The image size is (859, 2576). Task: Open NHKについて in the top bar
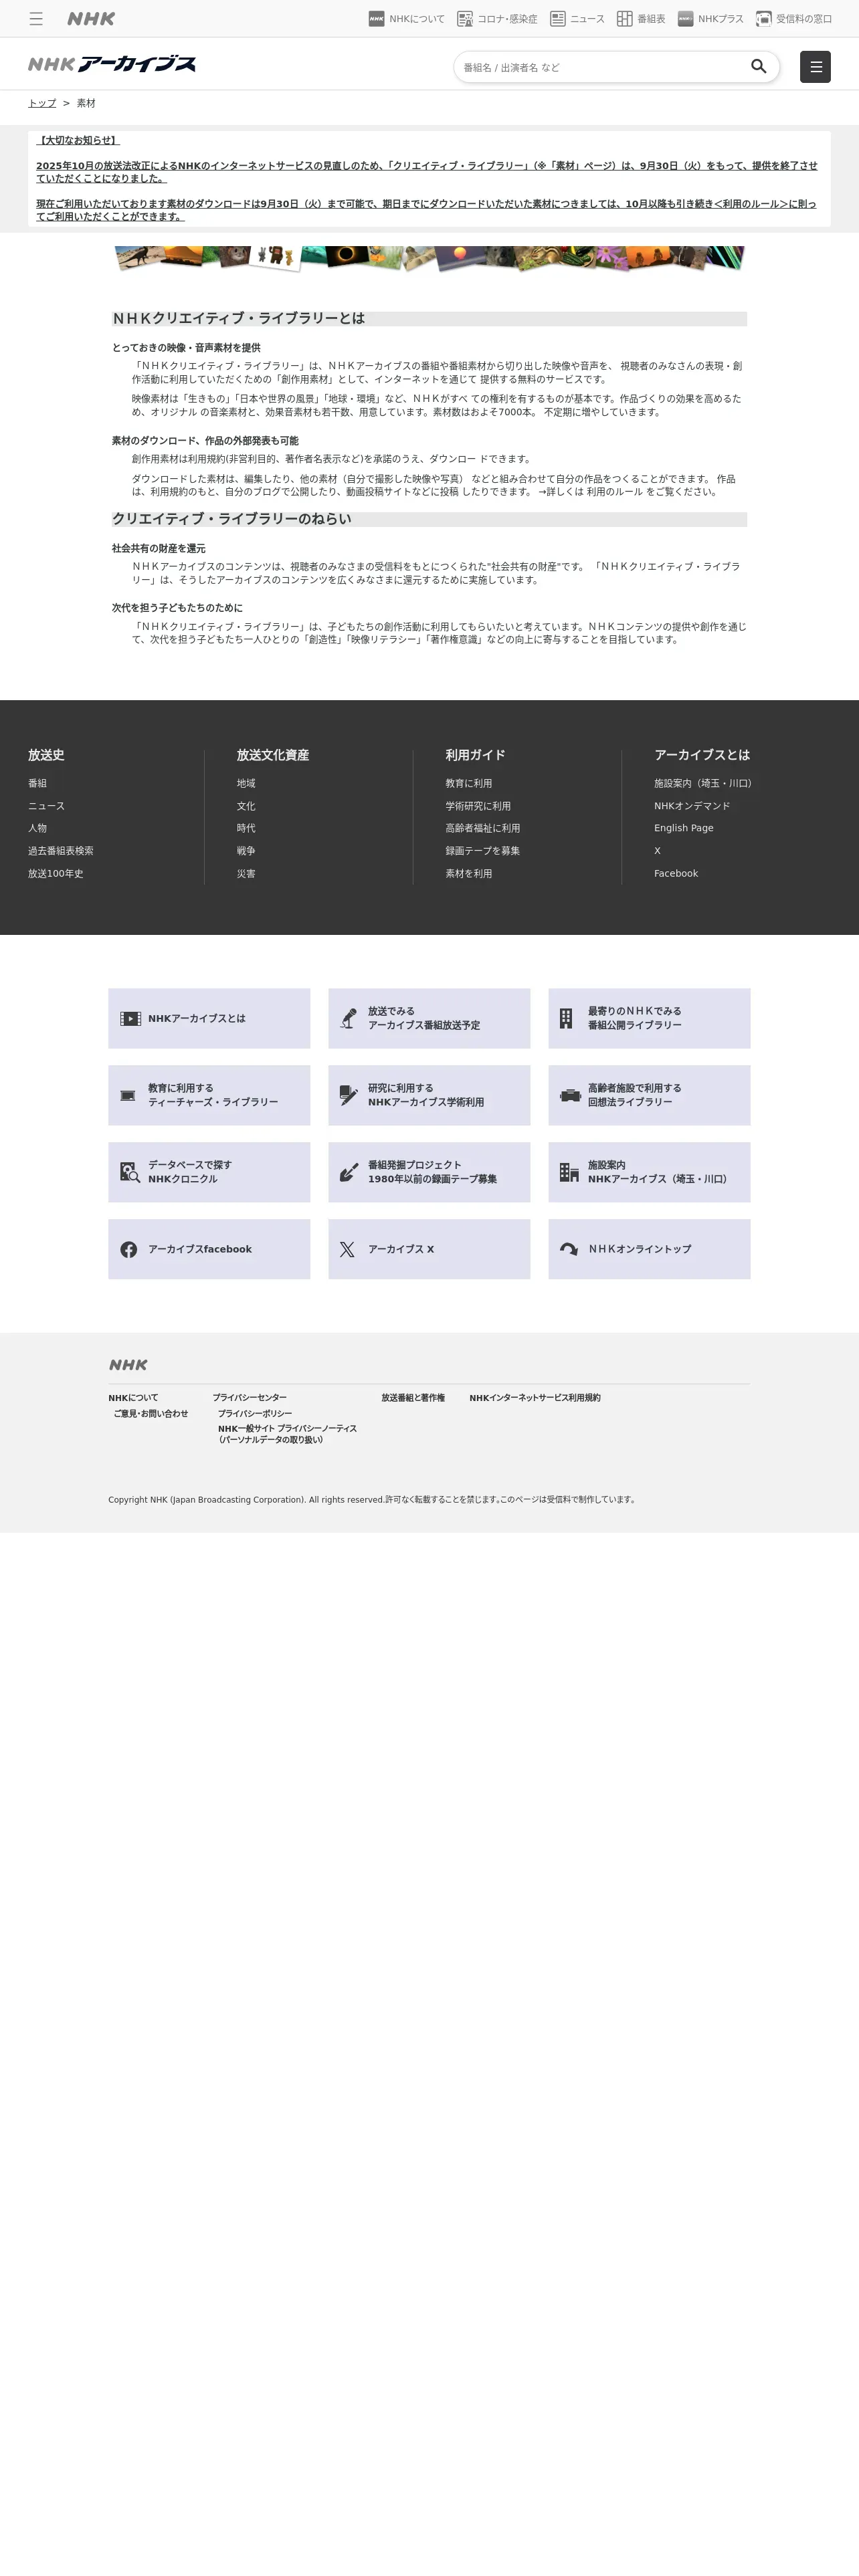406,19
